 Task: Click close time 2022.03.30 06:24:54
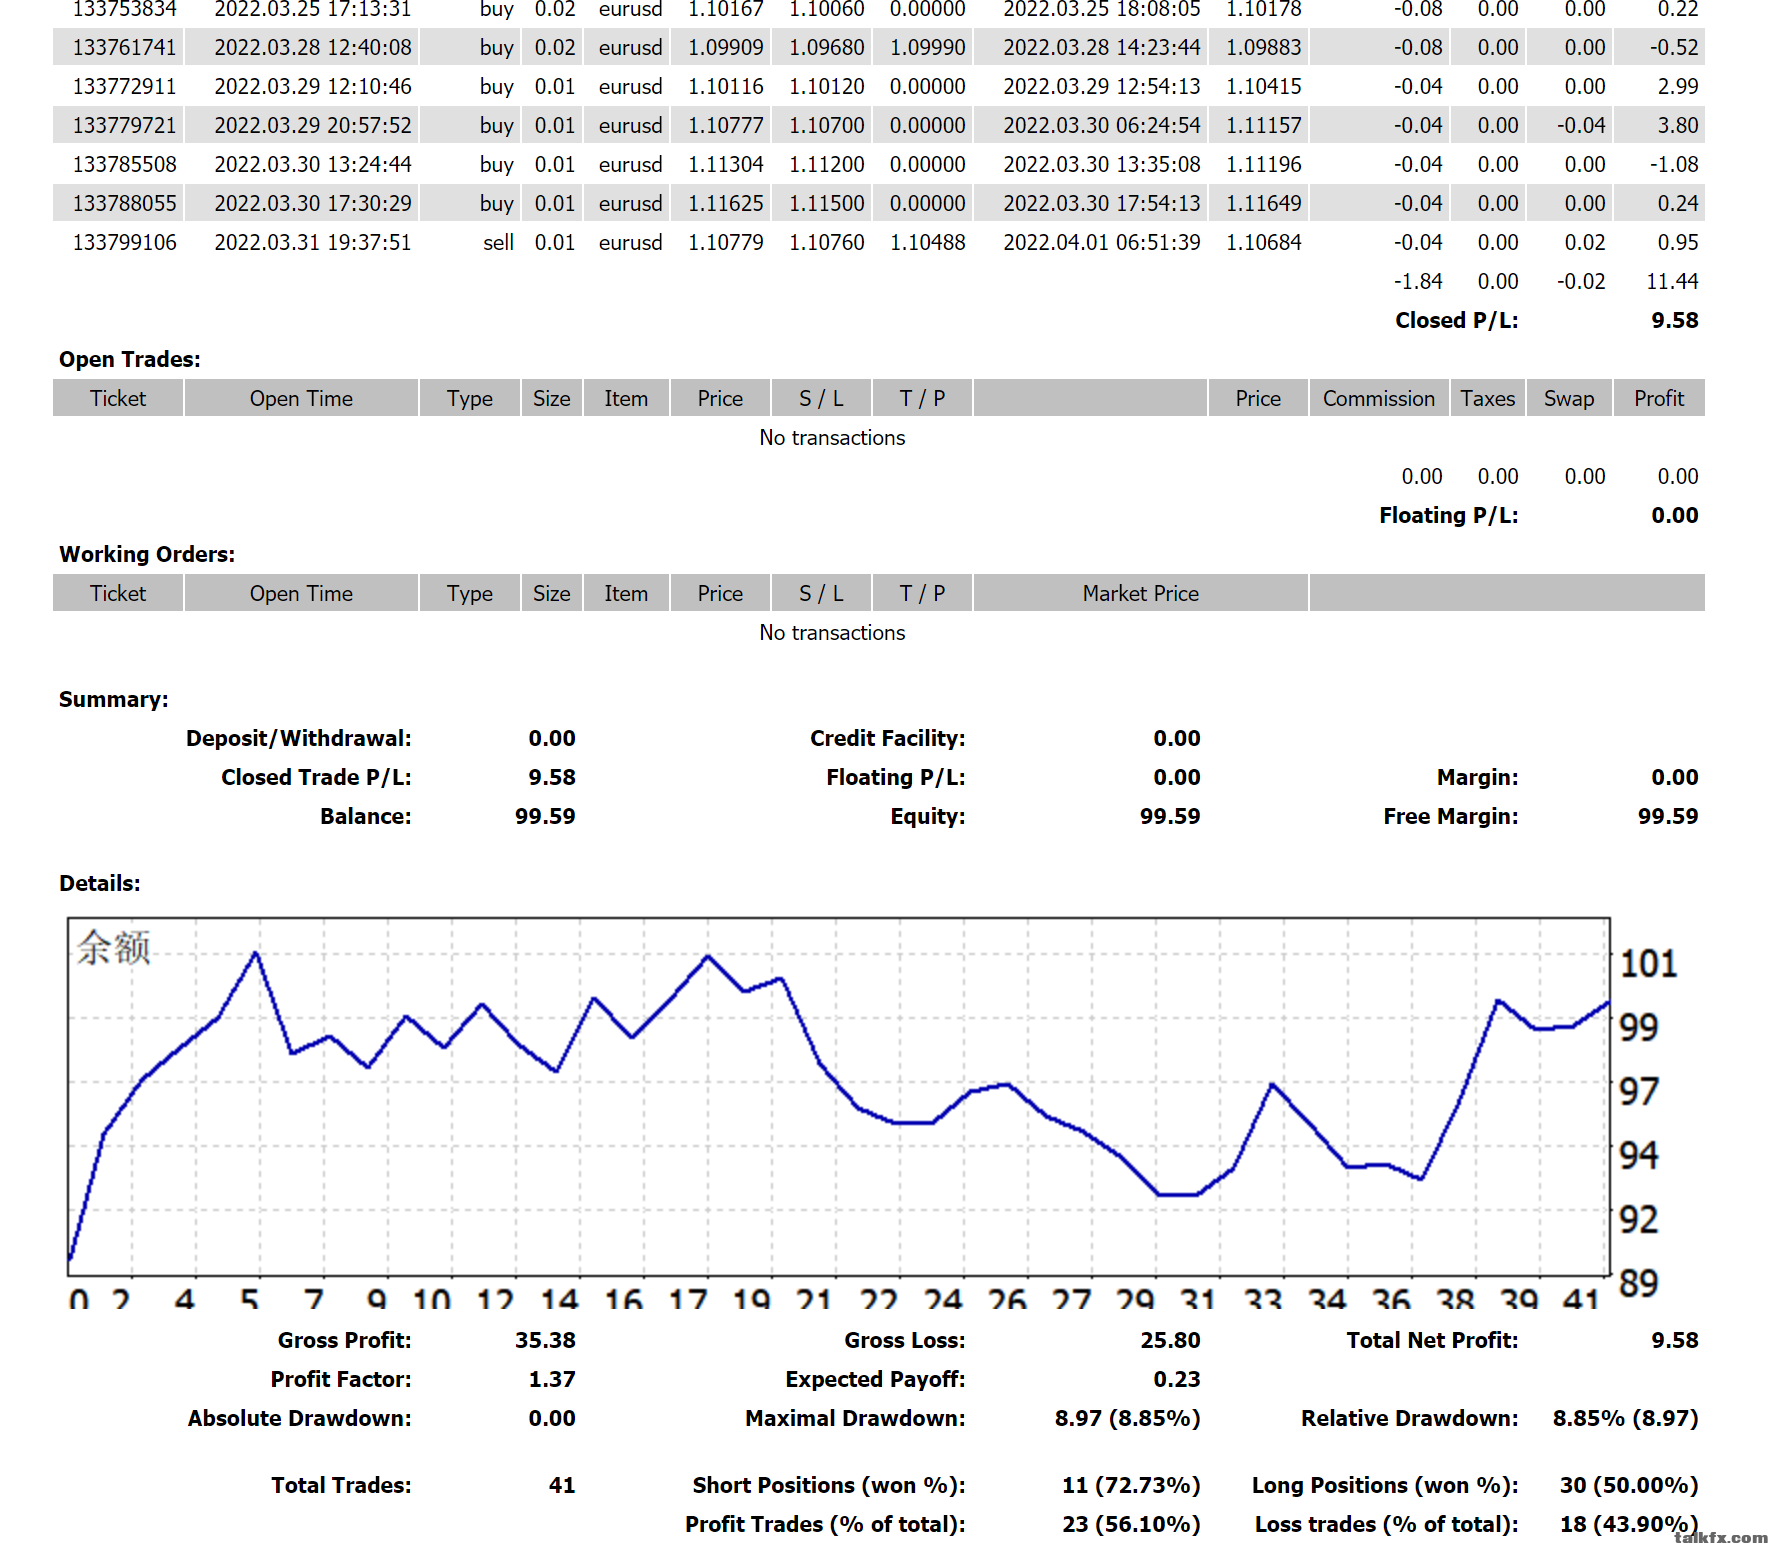tap(1102, 125)
